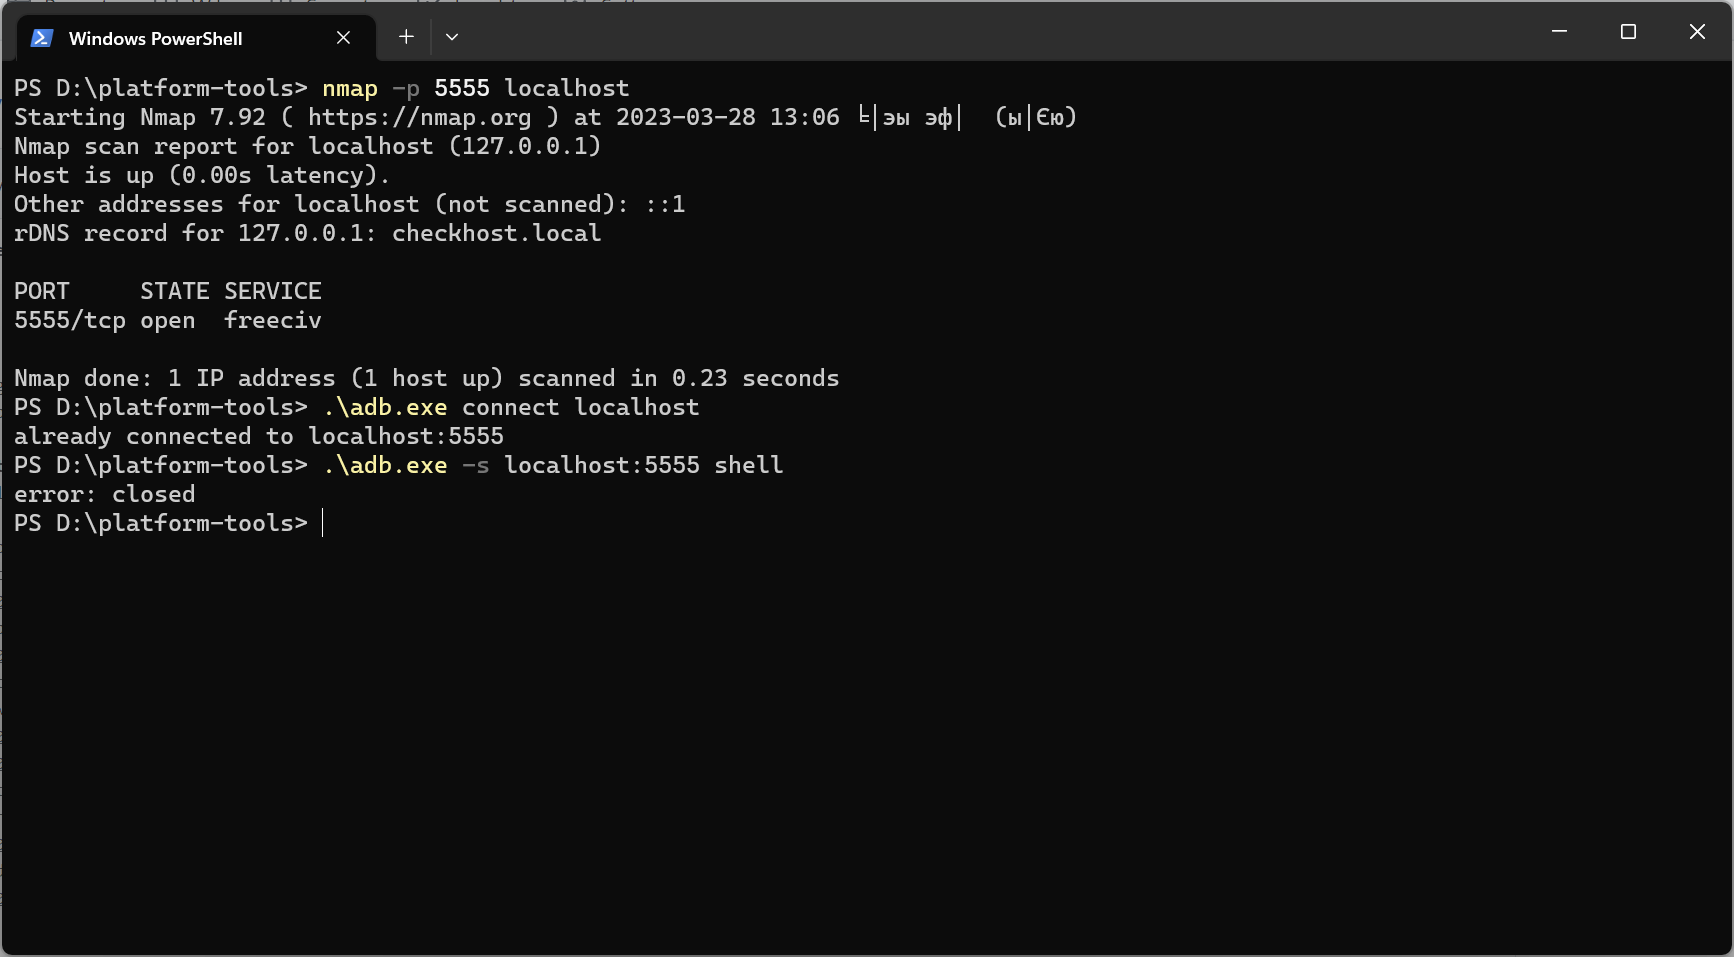Image resolution: width=1734 pixels, height=957 pixels.
Task: Click the "Host is up" status line
Action: click(201, 175)
